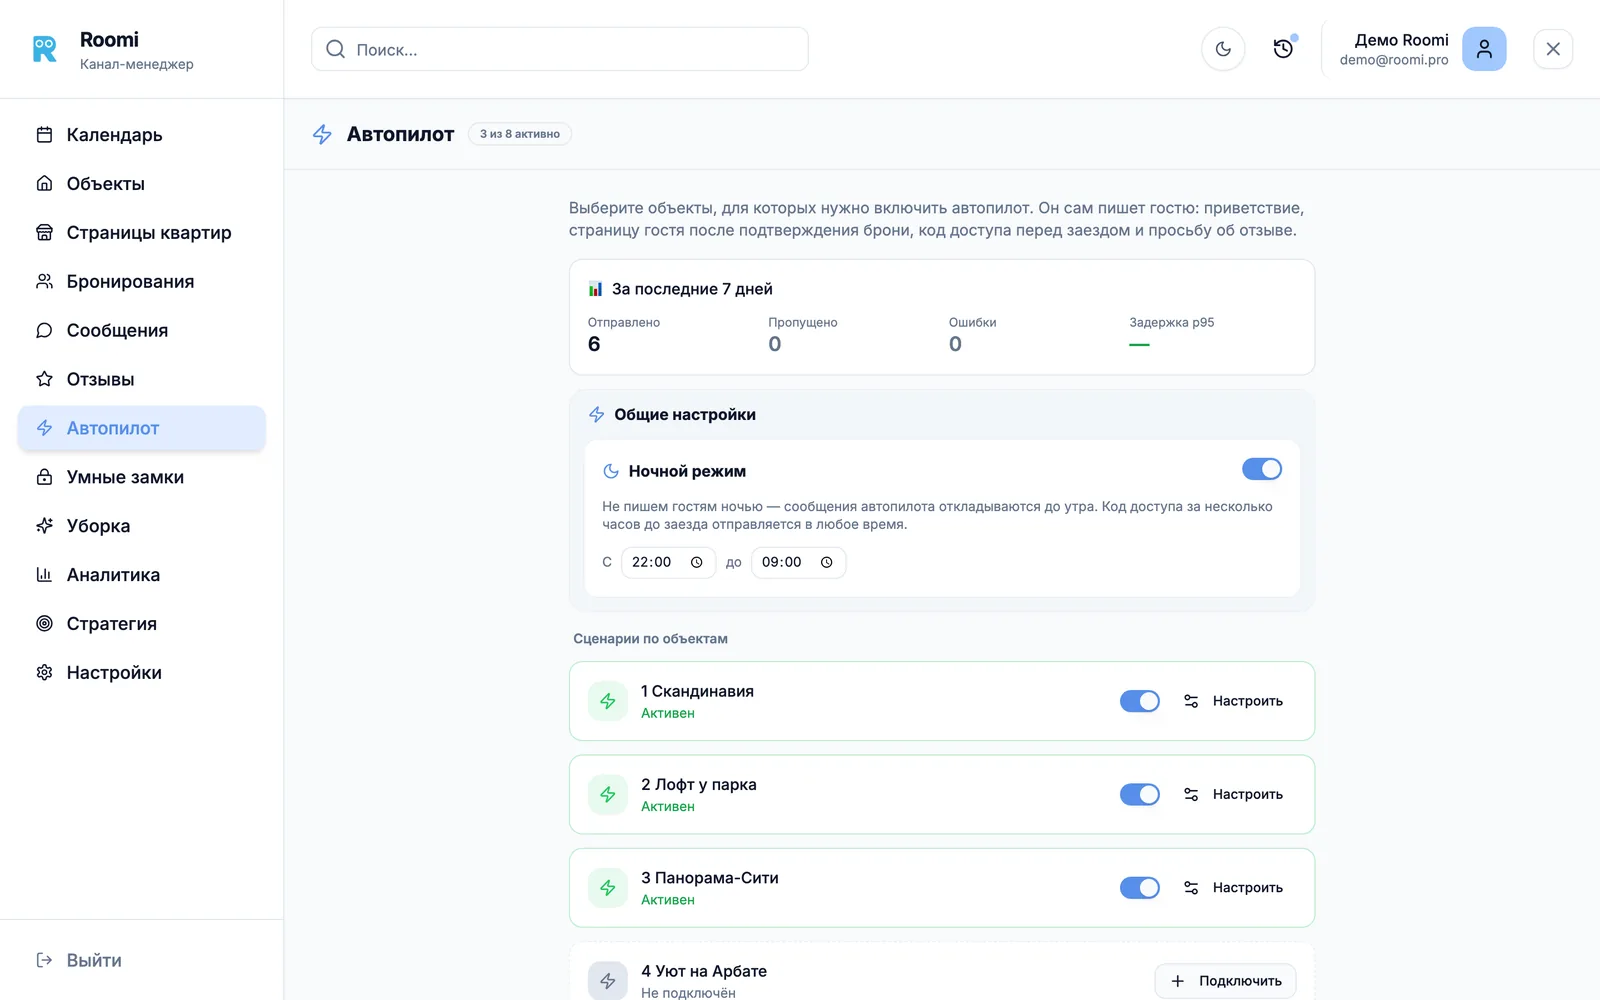Click Настроить for 2 Лофт у парка
Image resolution: width=1600 pixels, height=1000 pixels.
(x=1234, y=794)
